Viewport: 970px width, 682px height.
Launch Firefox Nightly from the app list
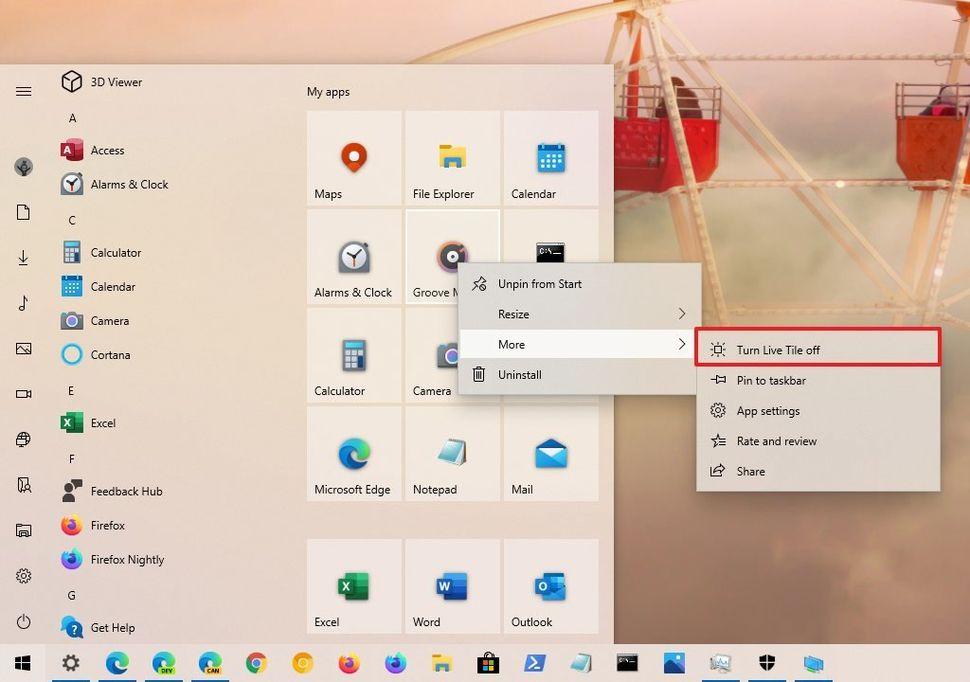click(113, 559)
